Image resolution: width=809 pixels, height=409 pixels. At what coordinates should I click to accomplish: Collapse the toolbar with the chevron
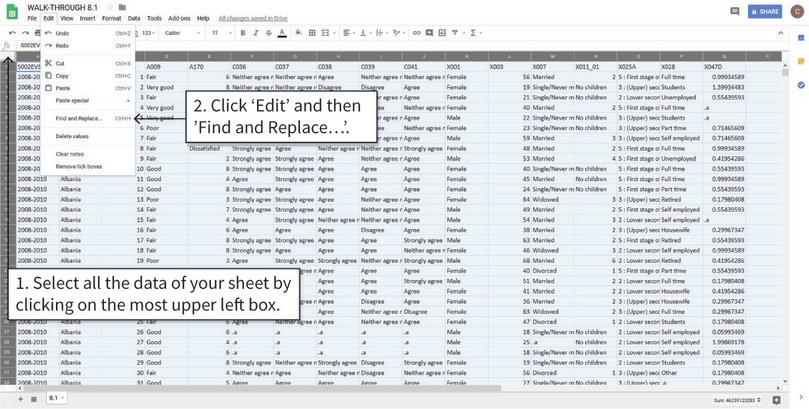pos(781,33)
